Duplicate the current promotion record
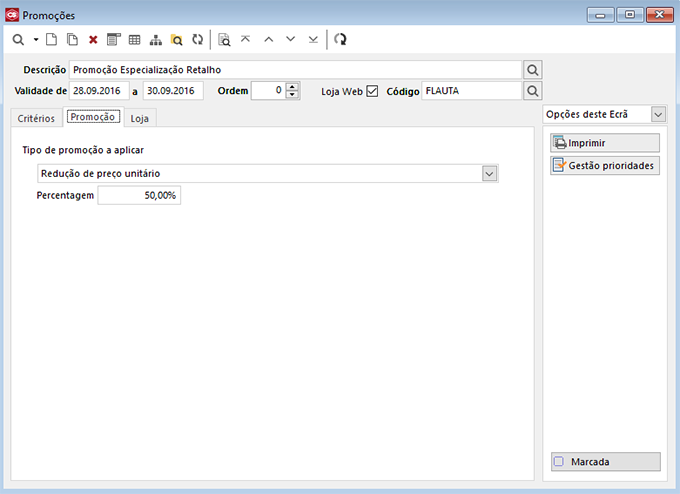This screenshot has height=494, width=680. (72, 40)
